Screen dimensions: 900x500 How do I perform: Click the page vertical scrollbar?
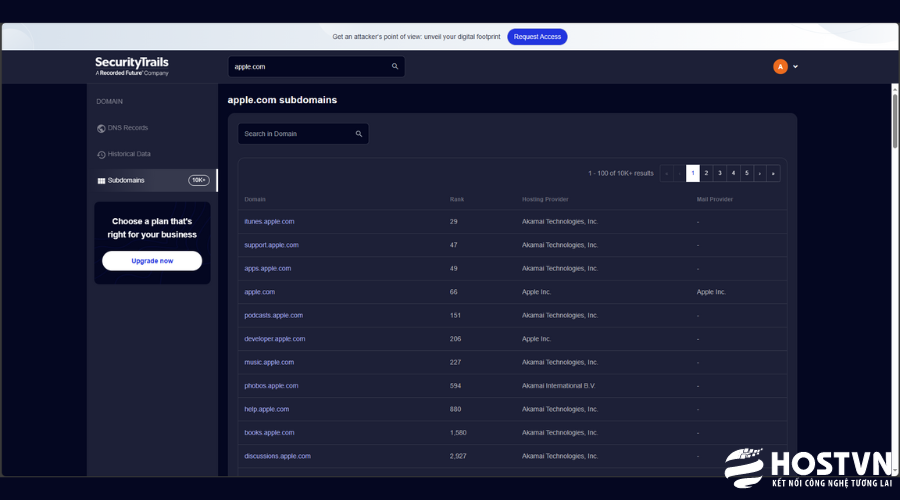[895, 121]
